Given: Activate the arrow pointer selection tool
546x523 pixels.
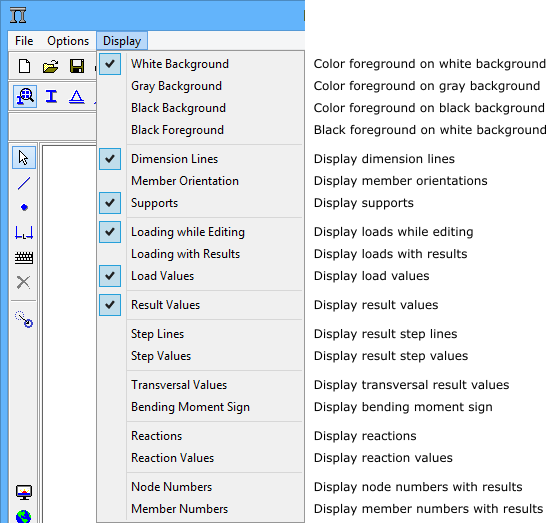Looking at the screenshot, I should [24, 158].
